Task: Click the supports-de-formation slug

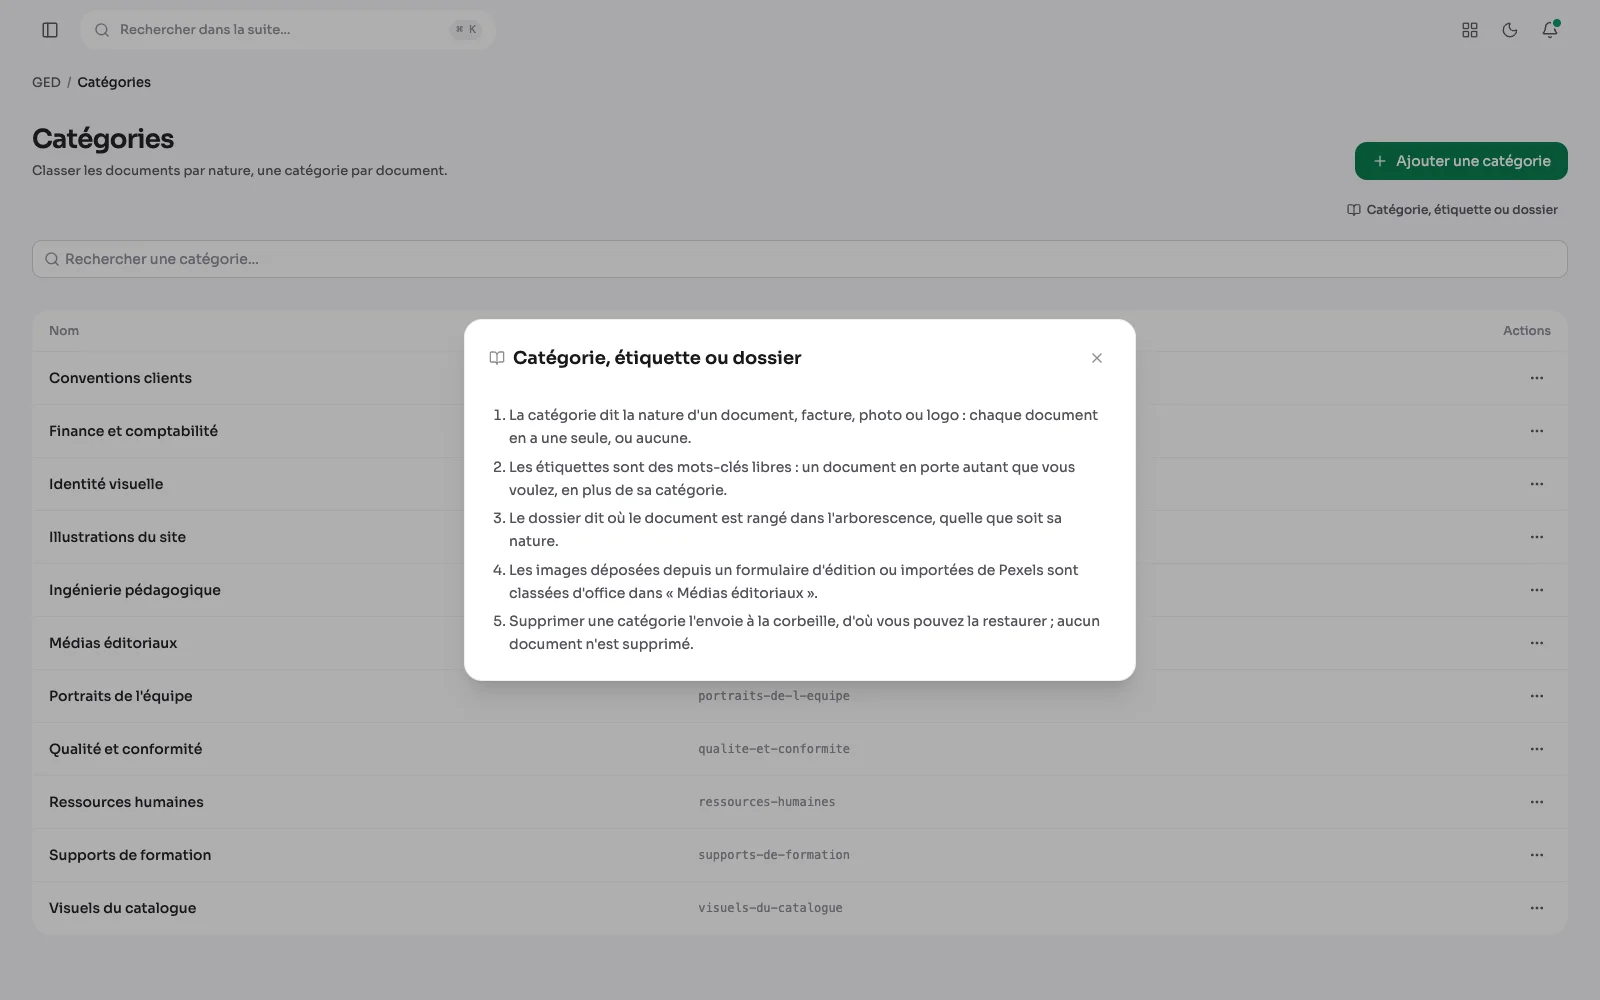Action: (x=774, y=855)
